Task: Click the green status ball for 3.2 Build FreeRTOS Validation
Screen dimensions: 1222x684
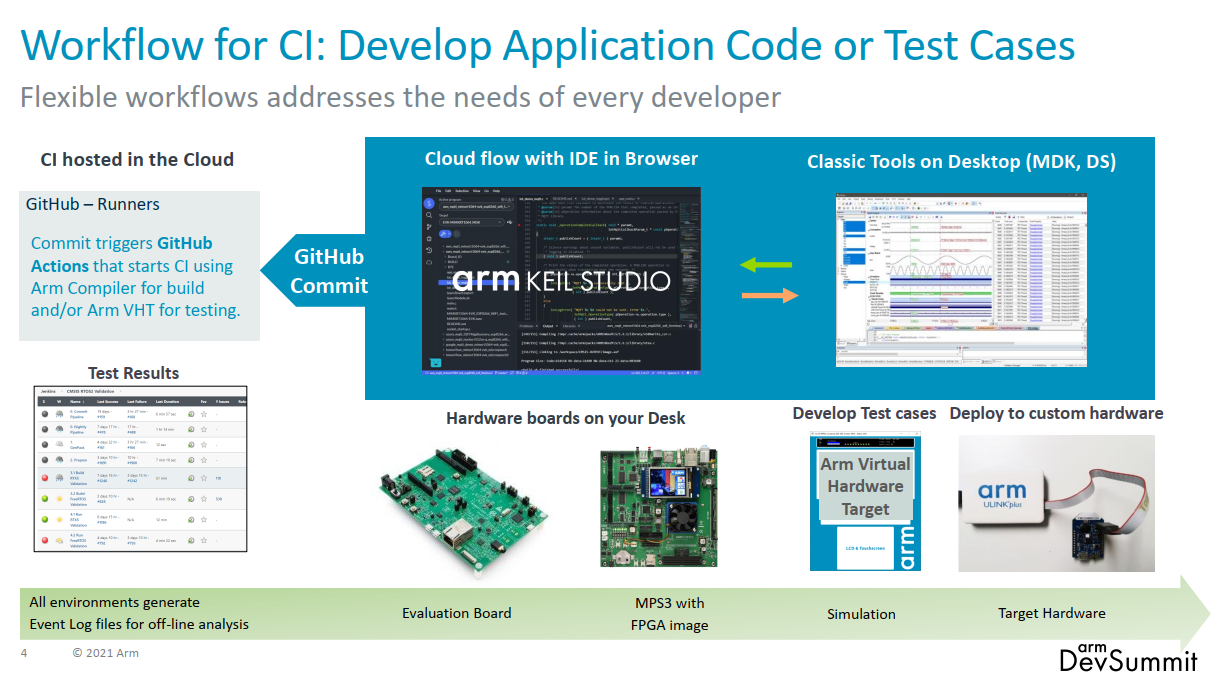Action: [45, 499]
